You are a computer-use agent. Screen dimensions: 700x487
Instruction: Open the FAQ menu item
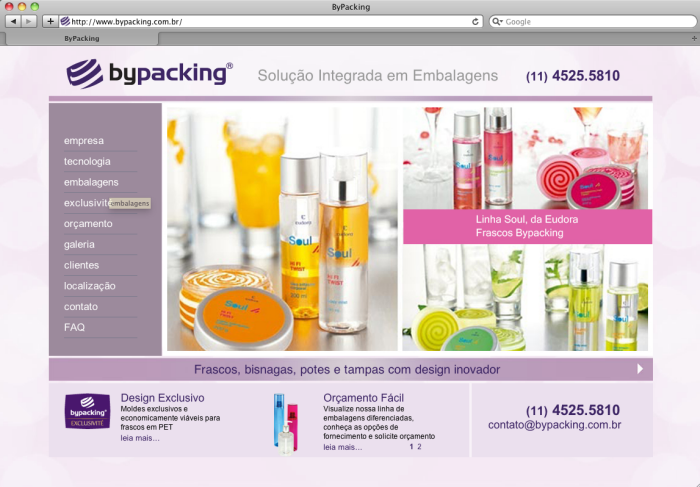click(74, 327)
